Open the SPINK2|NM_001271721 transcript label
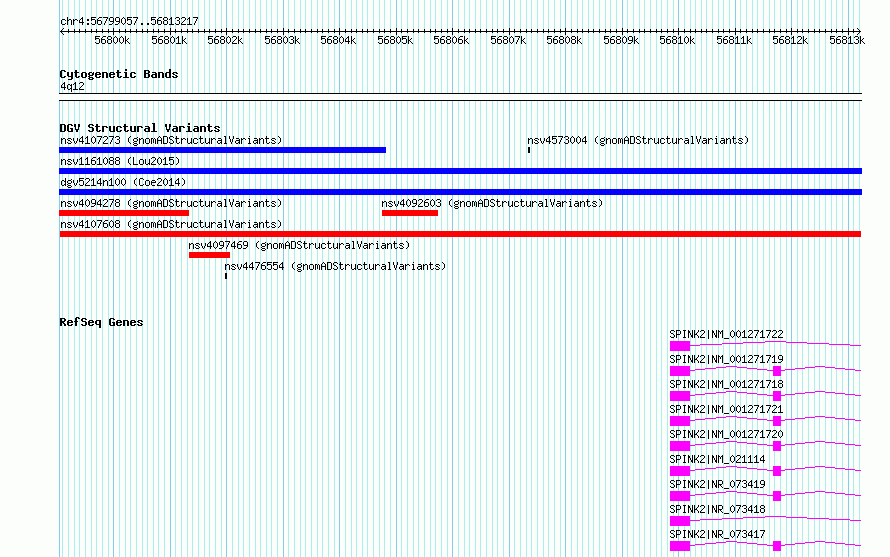Image resolution: width=890 pixels, height=557 pixels. (x=727, y=409)
